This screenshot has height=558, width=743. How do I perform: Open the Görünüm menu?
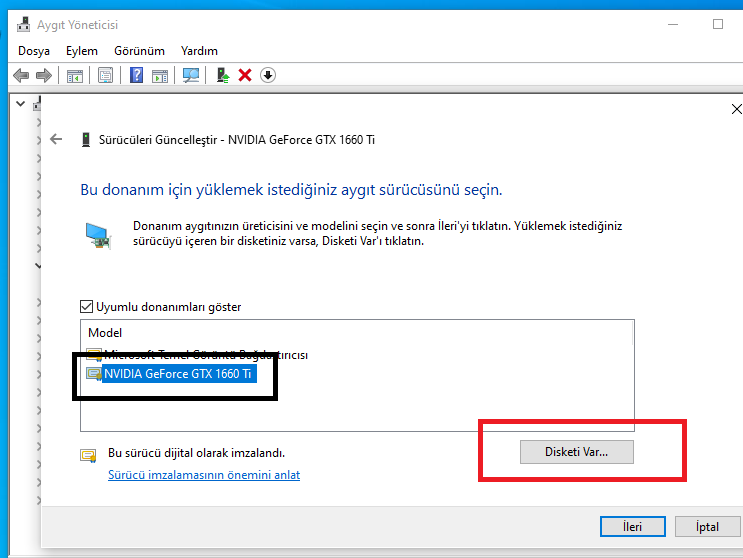coord(139,51)
